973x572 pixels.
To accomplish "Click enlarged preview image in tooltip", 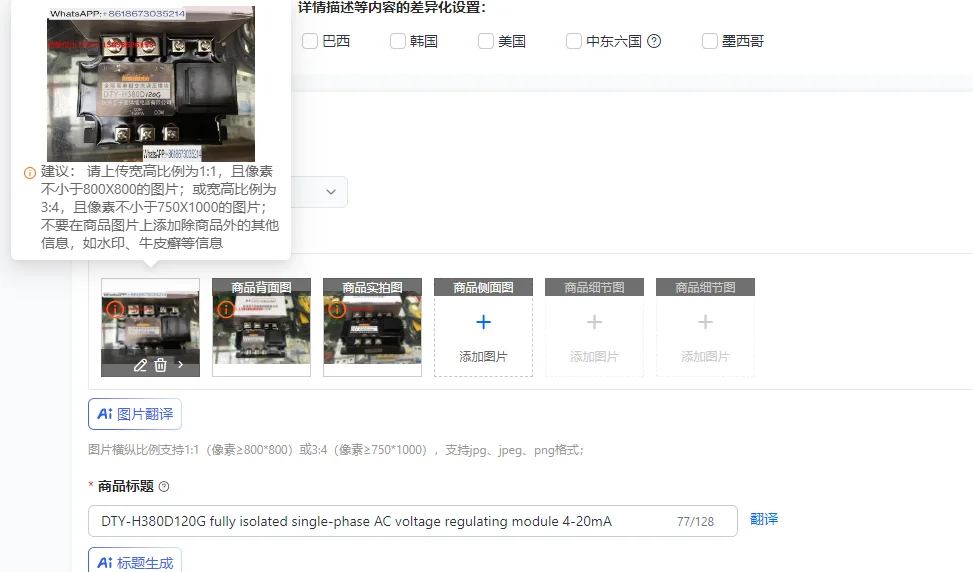I will (151, 84).
